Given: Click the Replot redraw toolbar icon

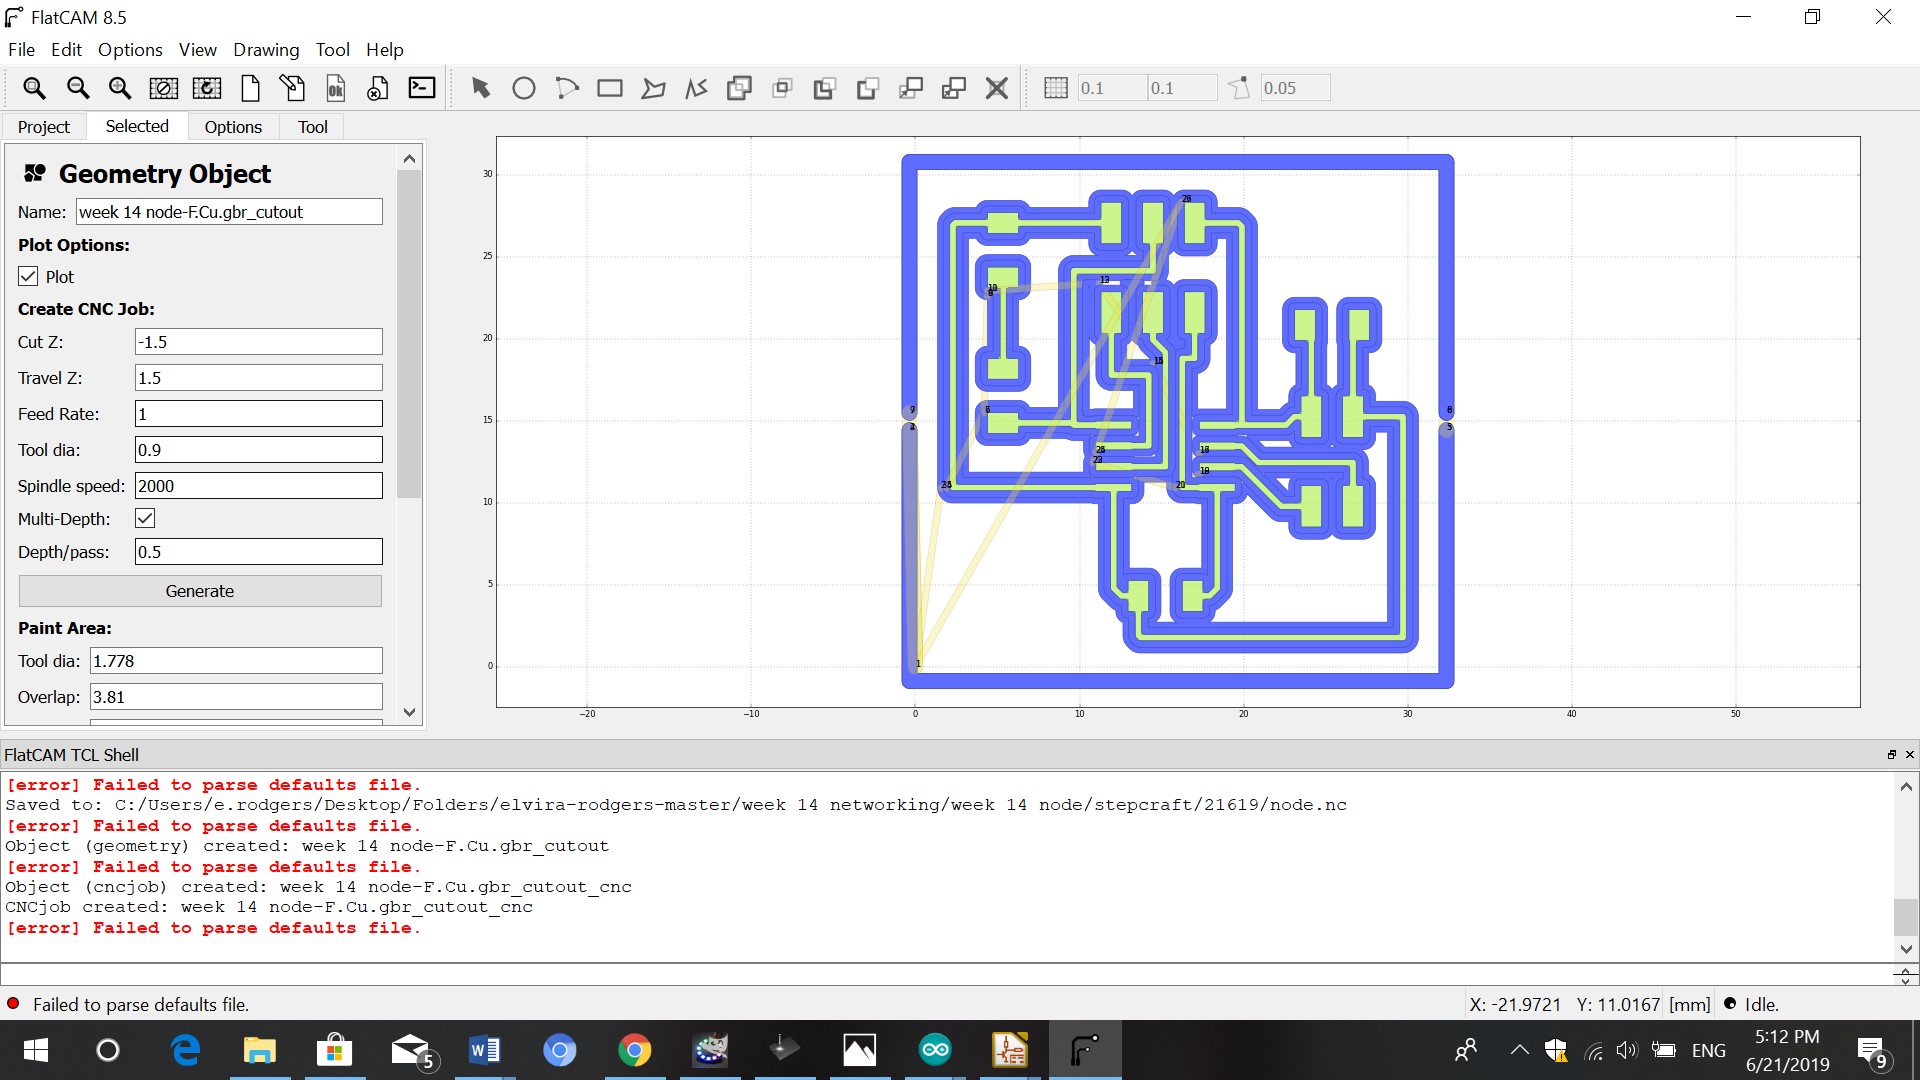Looking at the screenshot, I should [207, 88].
